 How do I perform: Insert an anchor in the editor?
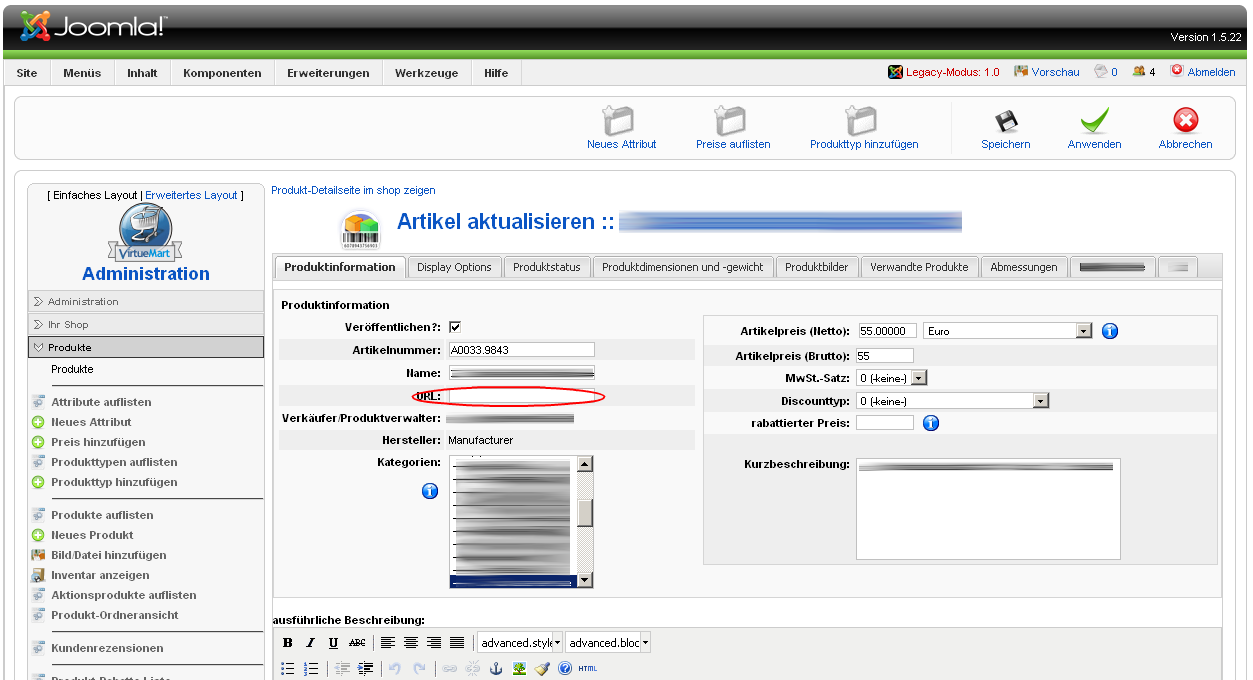(495, 668)
